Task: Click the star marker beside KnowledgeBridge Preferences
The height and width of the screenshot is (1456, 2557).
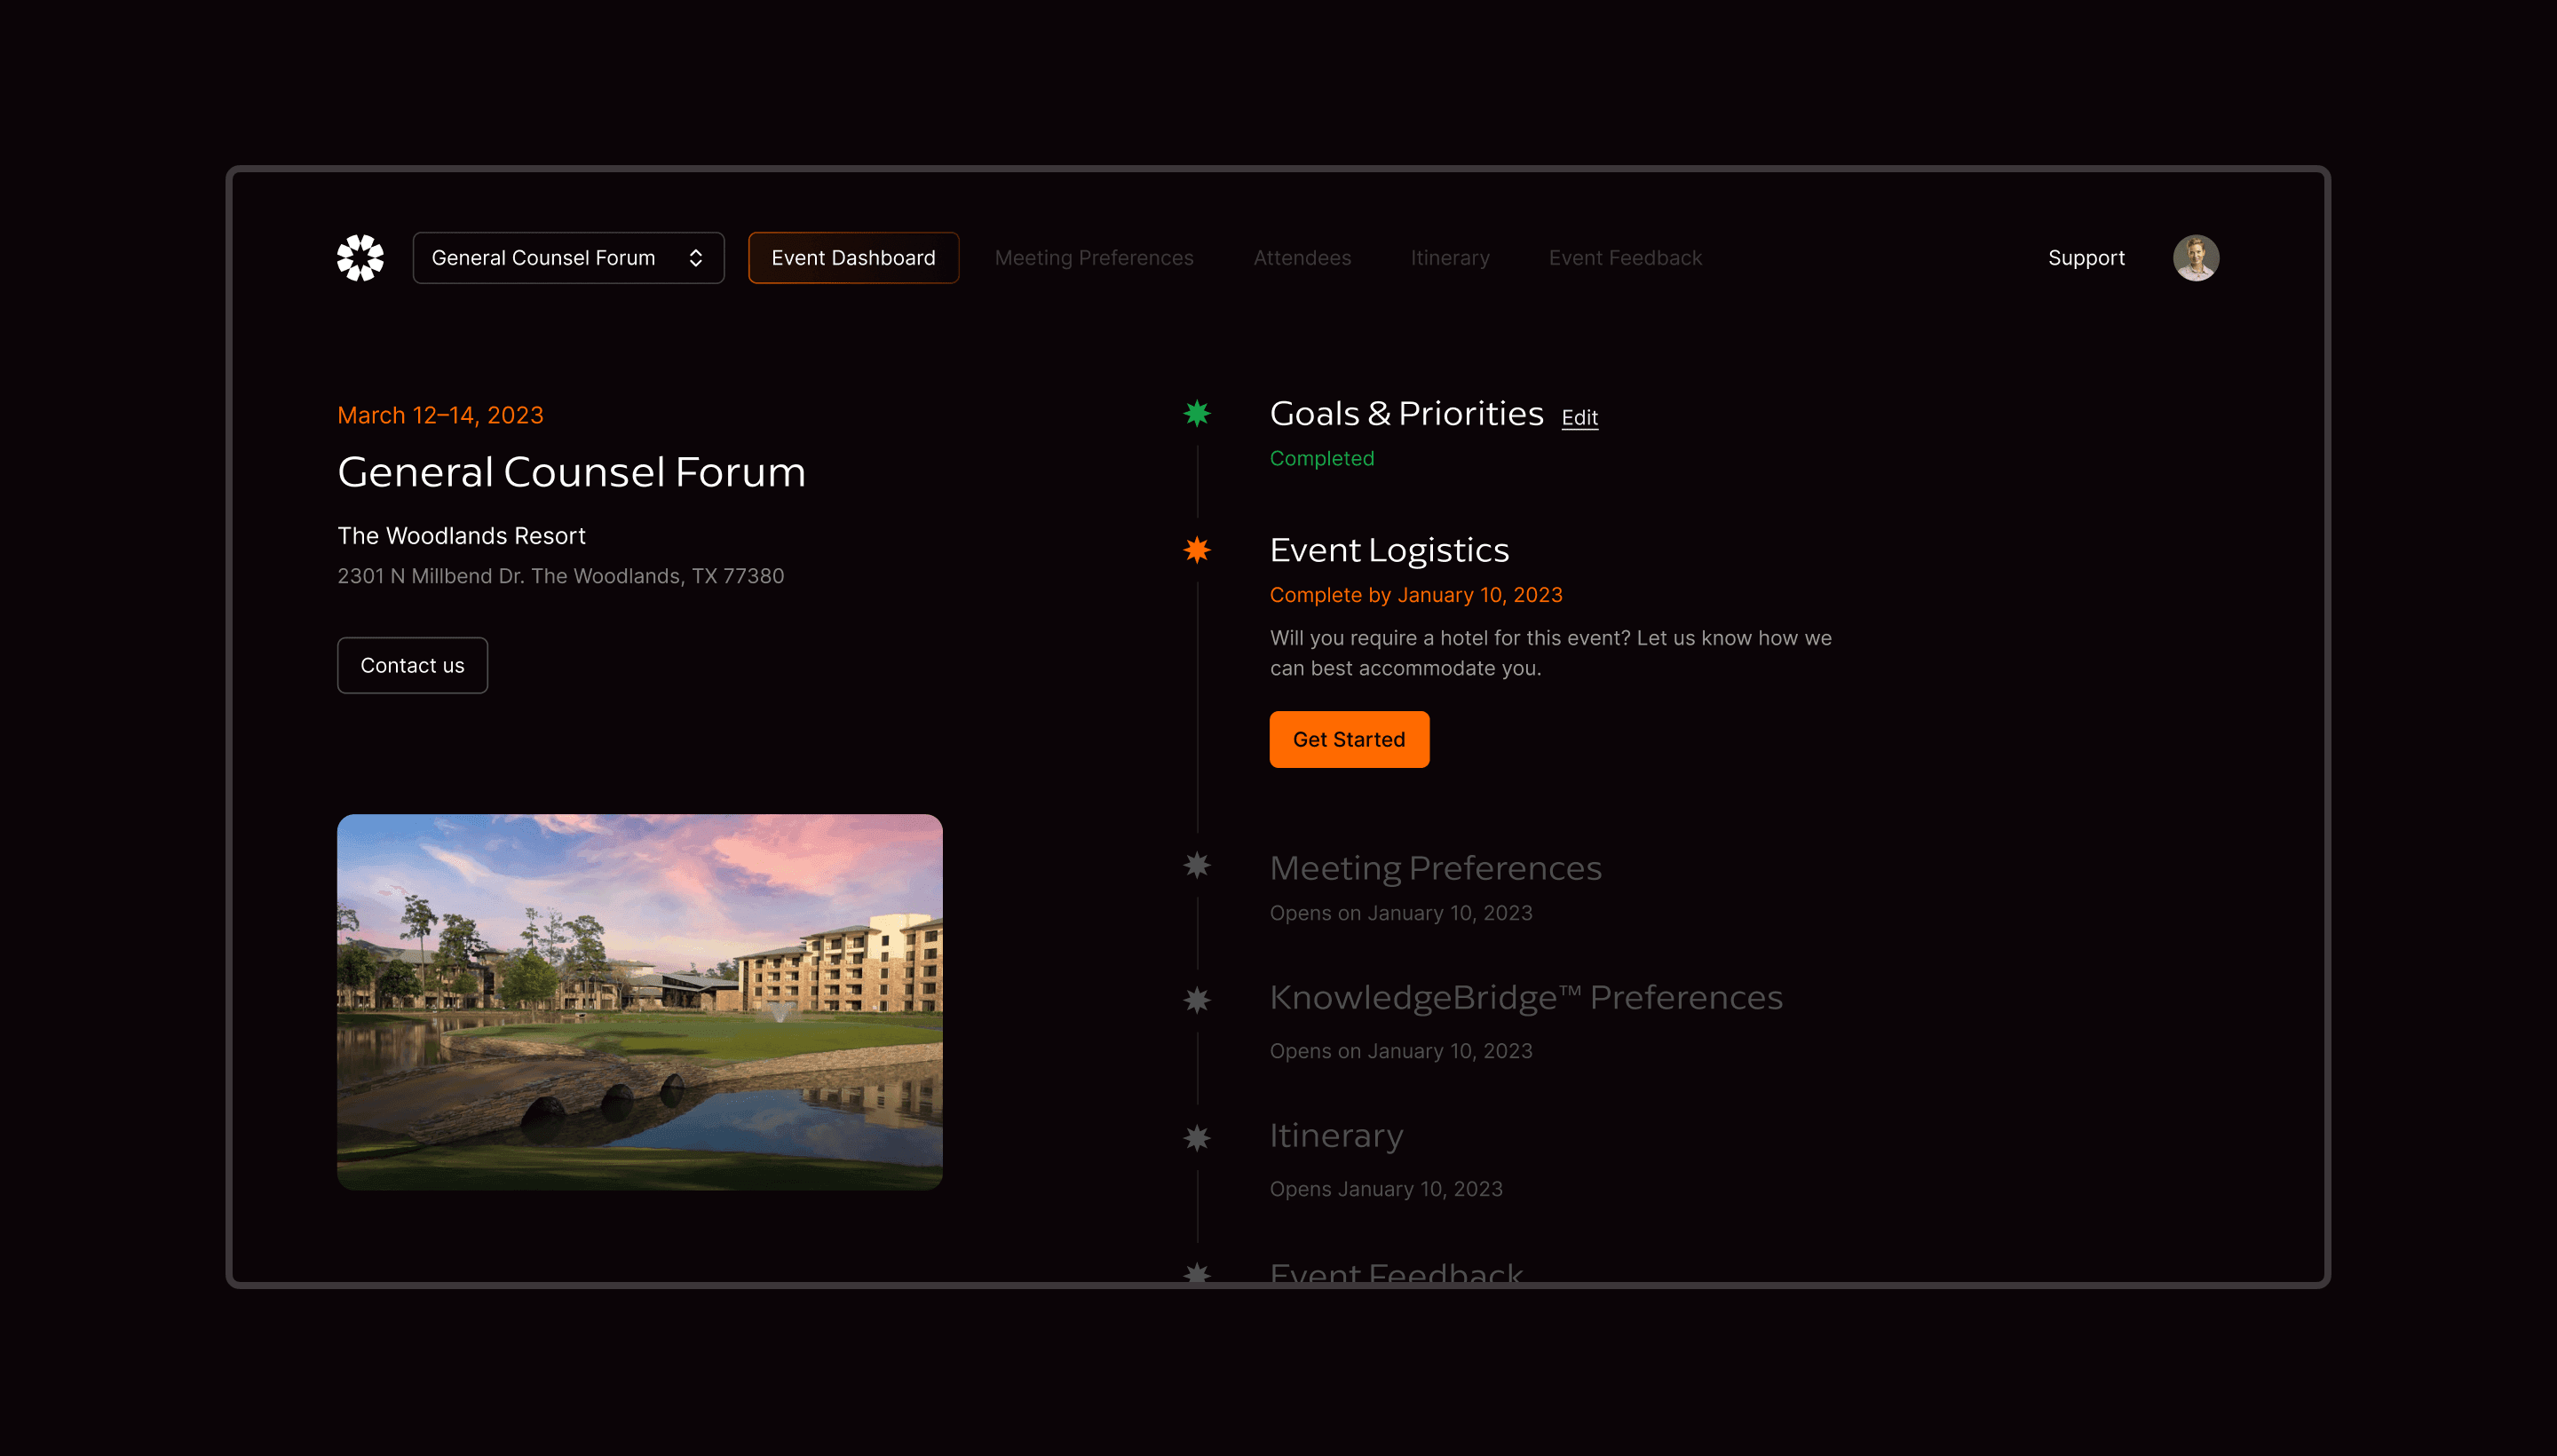Action: tap(1197, 1000)
